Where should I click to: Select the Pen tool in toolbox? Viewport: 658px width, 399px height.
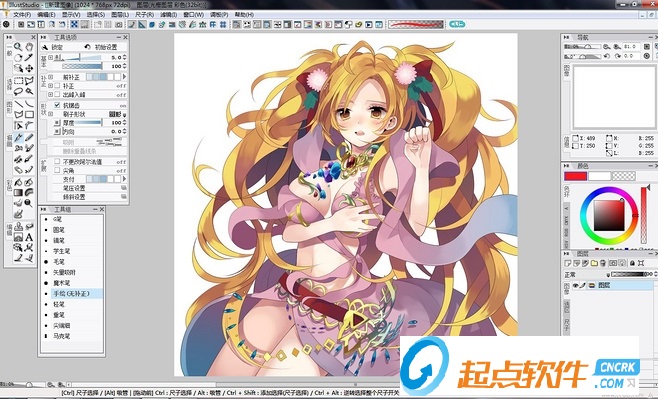[18, 137]
